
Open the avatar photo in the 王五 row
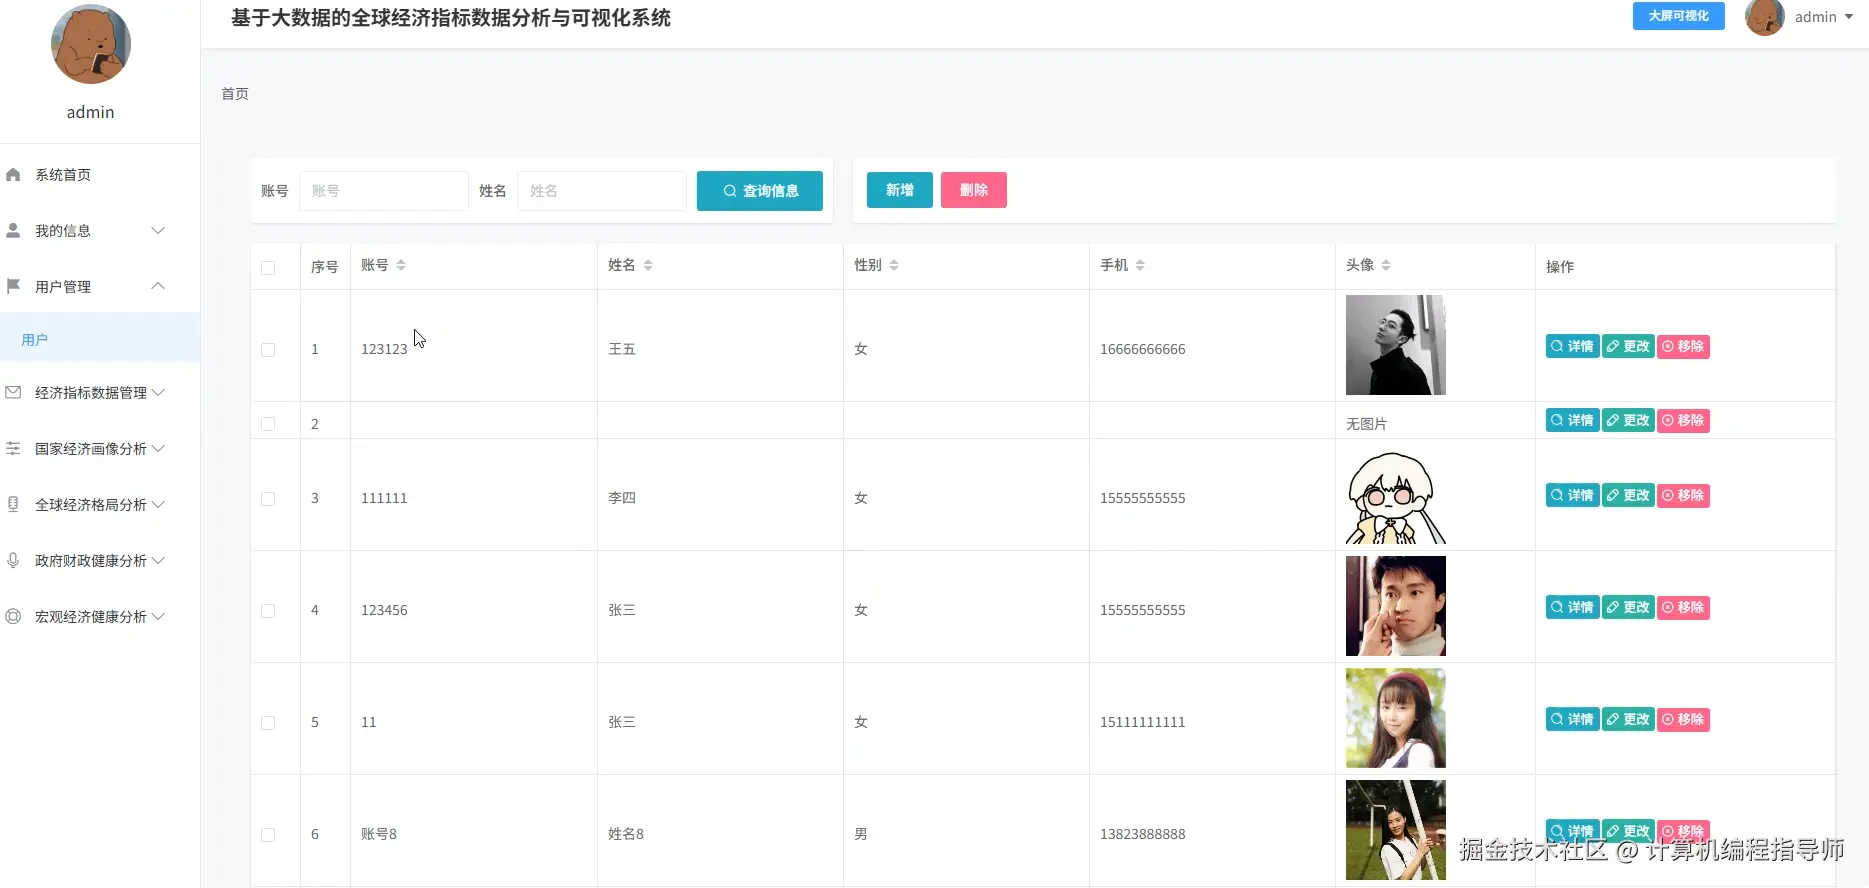[x=1396, y=345]
